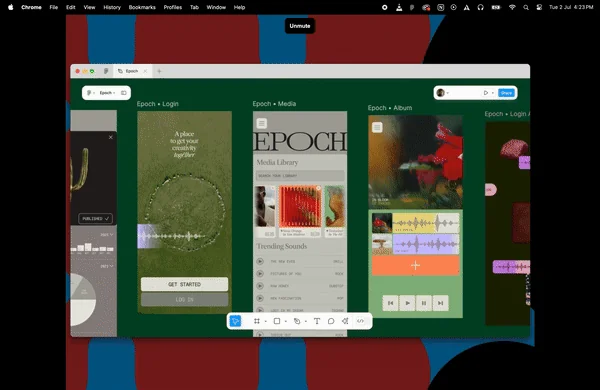The height and width of the screenshot is (390, 600).
Task: Click the headphones menu bar icon
Action: (481, 7)
